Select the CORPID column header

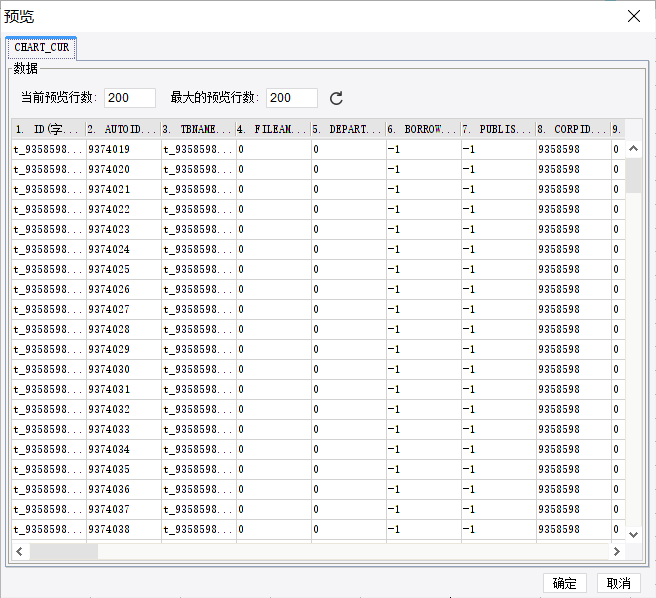click(x=573, y=129)
